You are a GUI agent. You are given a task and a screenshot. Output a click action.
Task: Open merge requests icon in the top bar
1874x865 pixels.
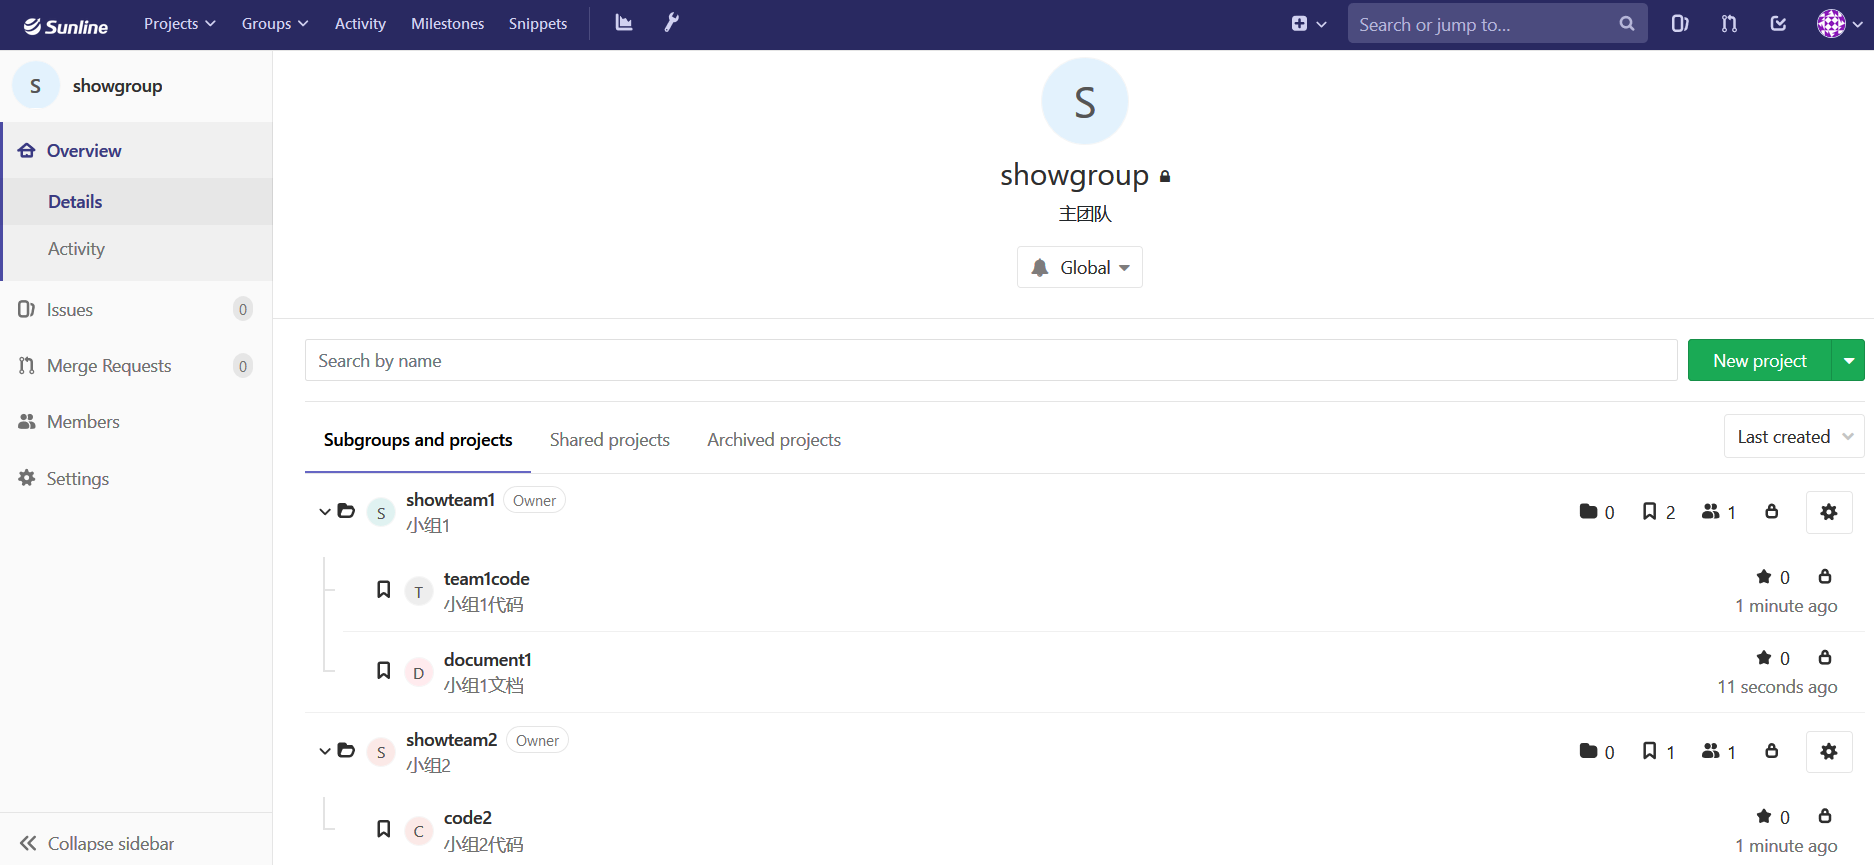click(x=1729, y=24)
